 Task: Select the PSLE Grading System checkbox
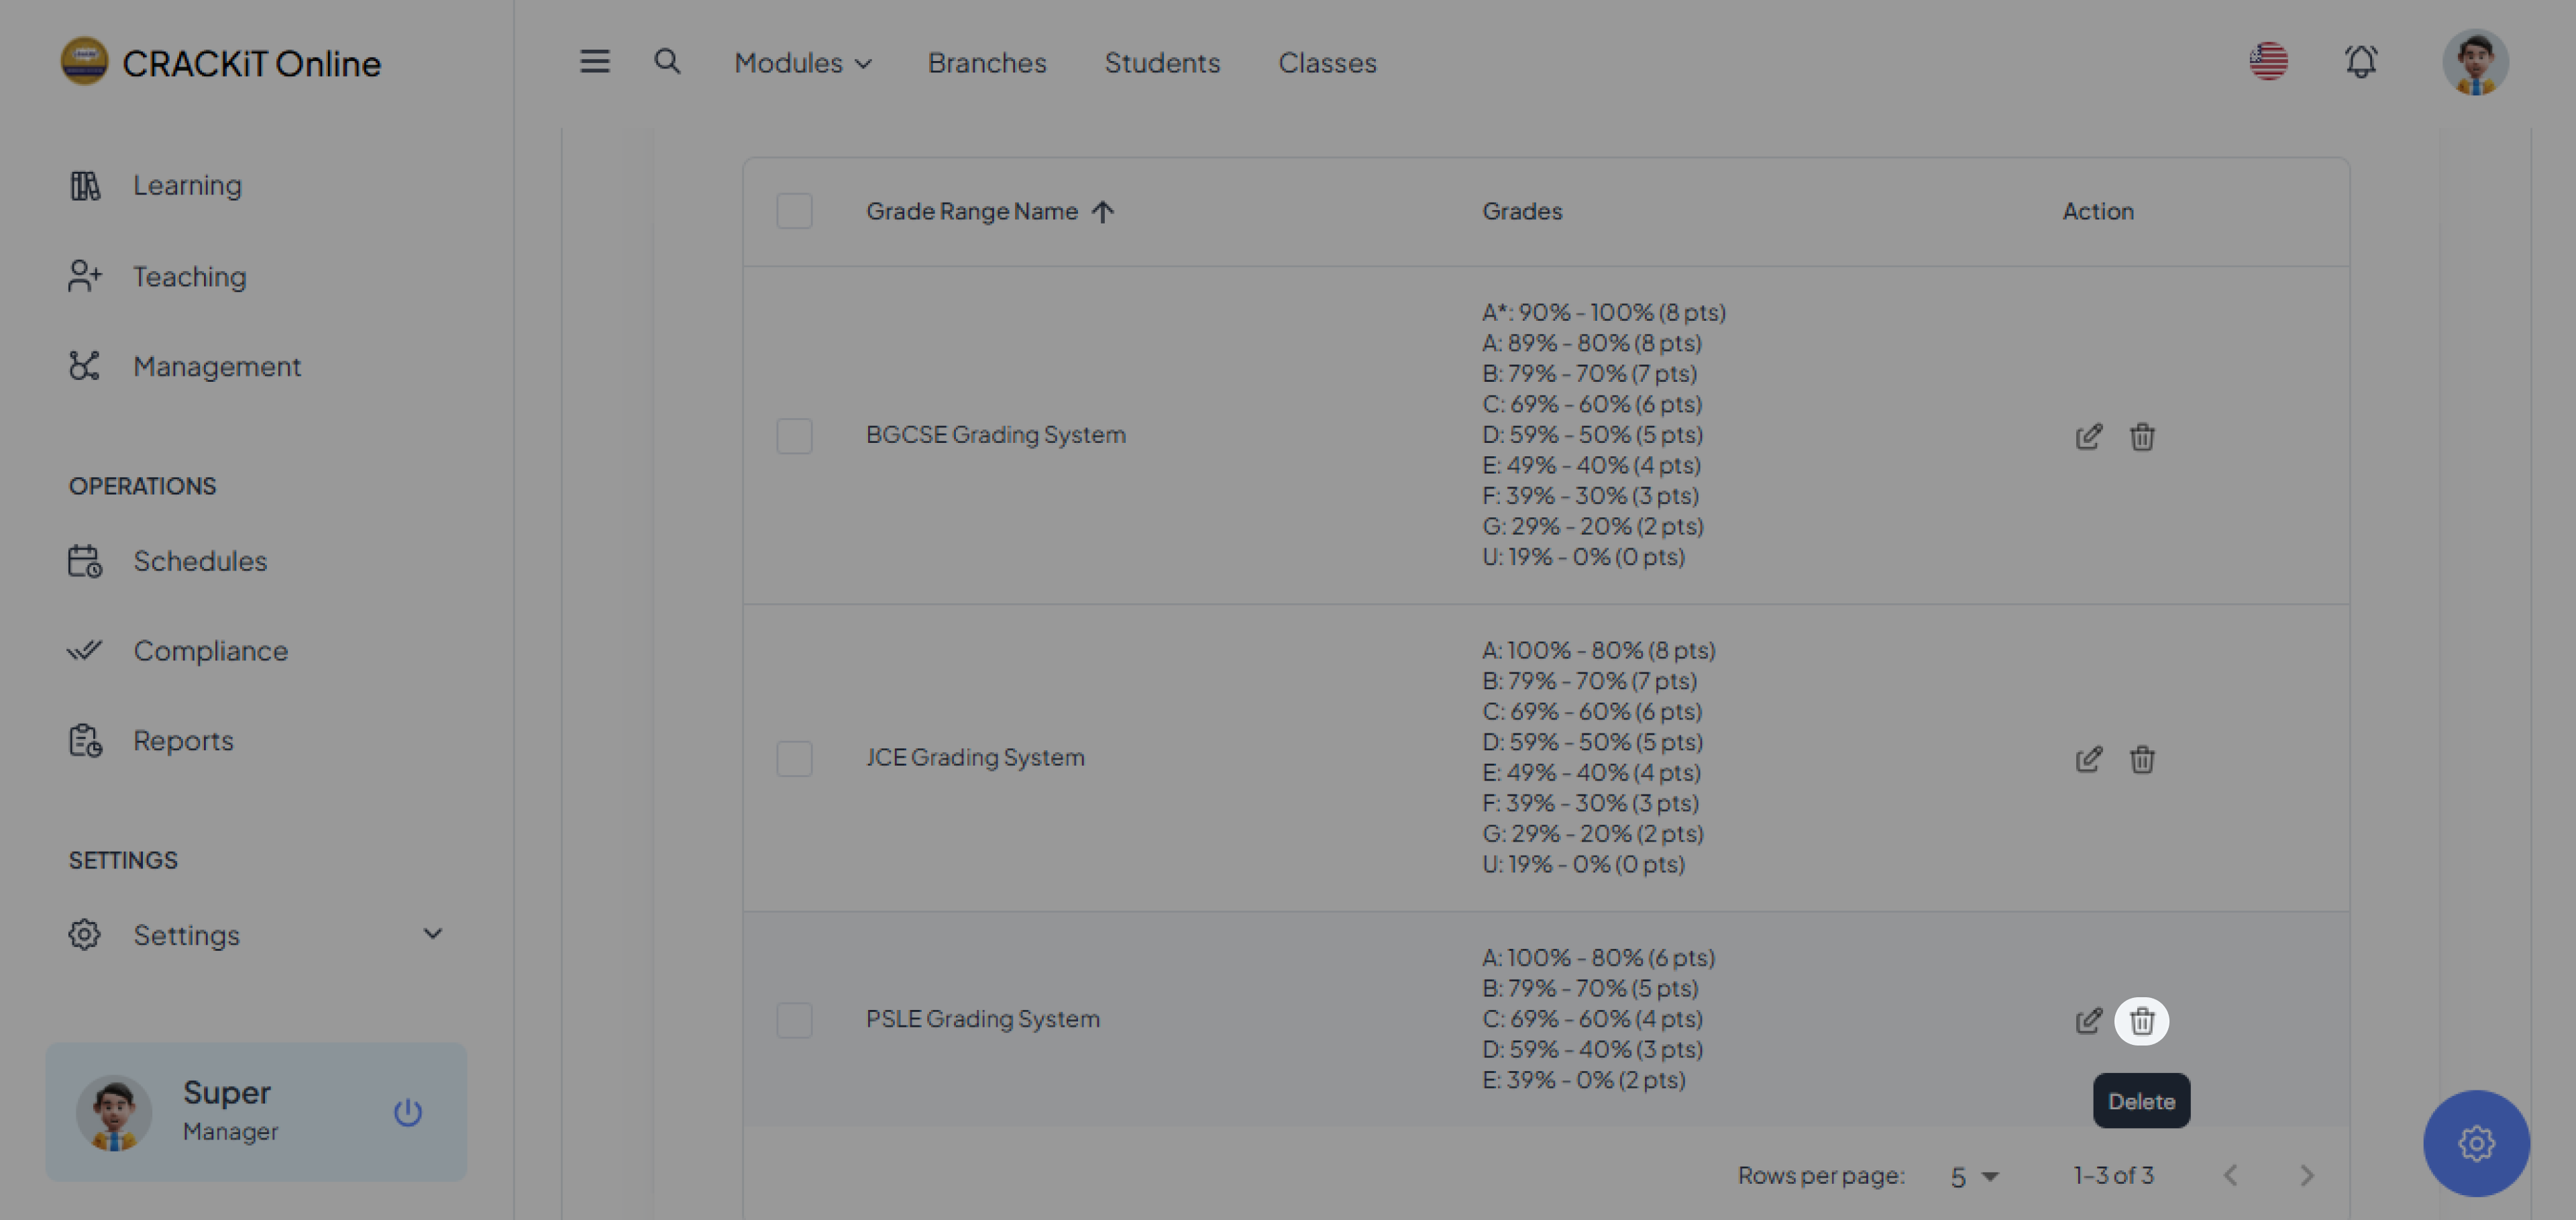point(794,1020)
